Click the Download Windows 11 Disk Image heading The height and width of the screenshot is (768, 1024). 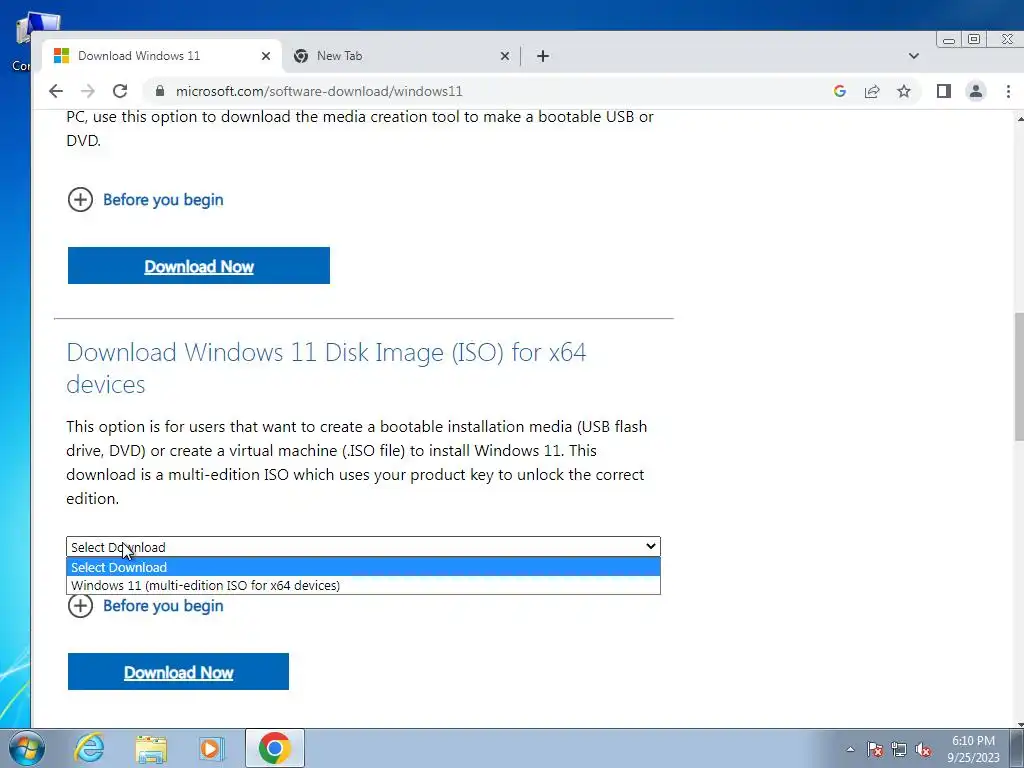(326, 368)
